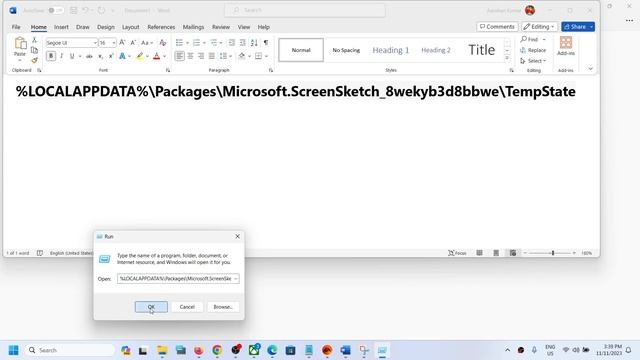Open Editing mode dropdown

tap(539, 27)
